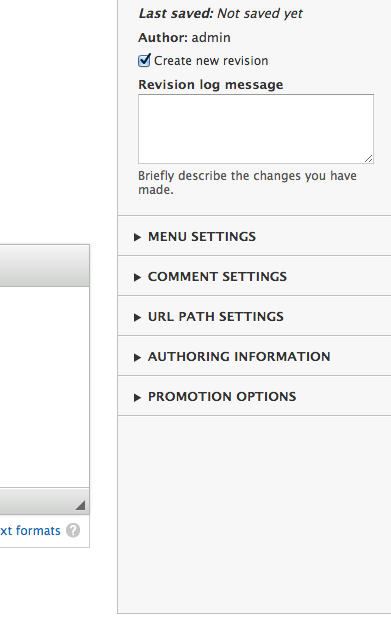
Task: Expand URL Path Settings triangle
Action: click(137, 317)
